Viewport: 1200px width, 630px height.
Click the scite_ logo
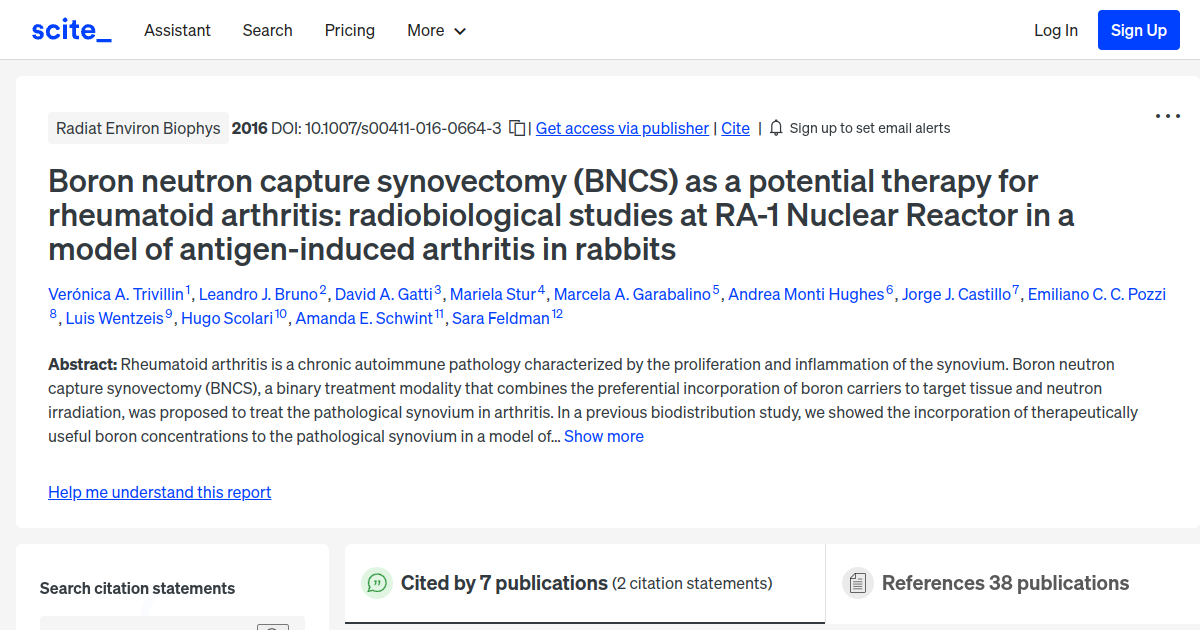[70, 29]
